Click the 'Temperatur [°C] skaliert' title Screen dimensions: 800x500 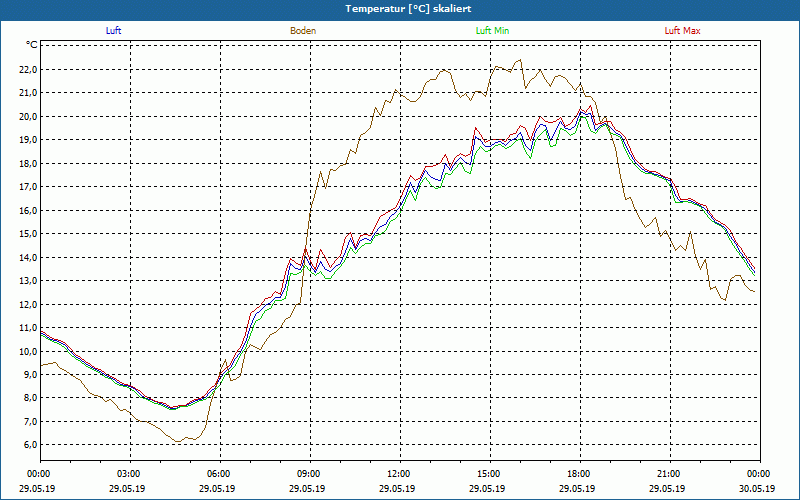(408, 9)
